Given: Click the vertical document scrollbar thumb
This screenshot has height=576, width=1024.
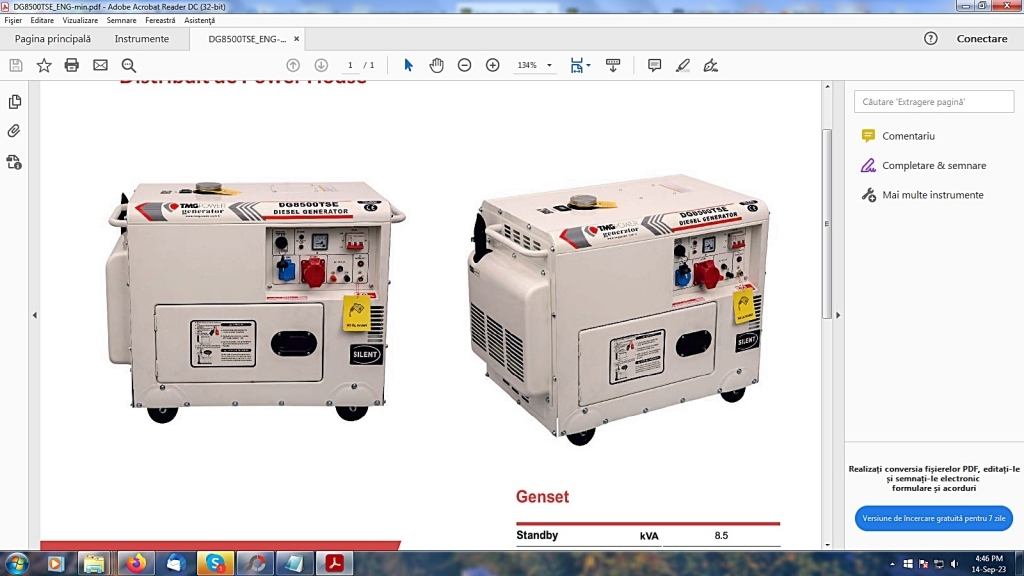Looking at the screenshot, I should [827, 223].
